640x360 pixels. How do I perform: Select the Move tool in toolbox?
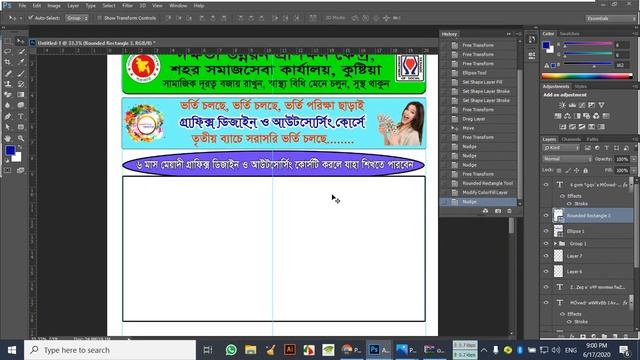tap(20, 41)
